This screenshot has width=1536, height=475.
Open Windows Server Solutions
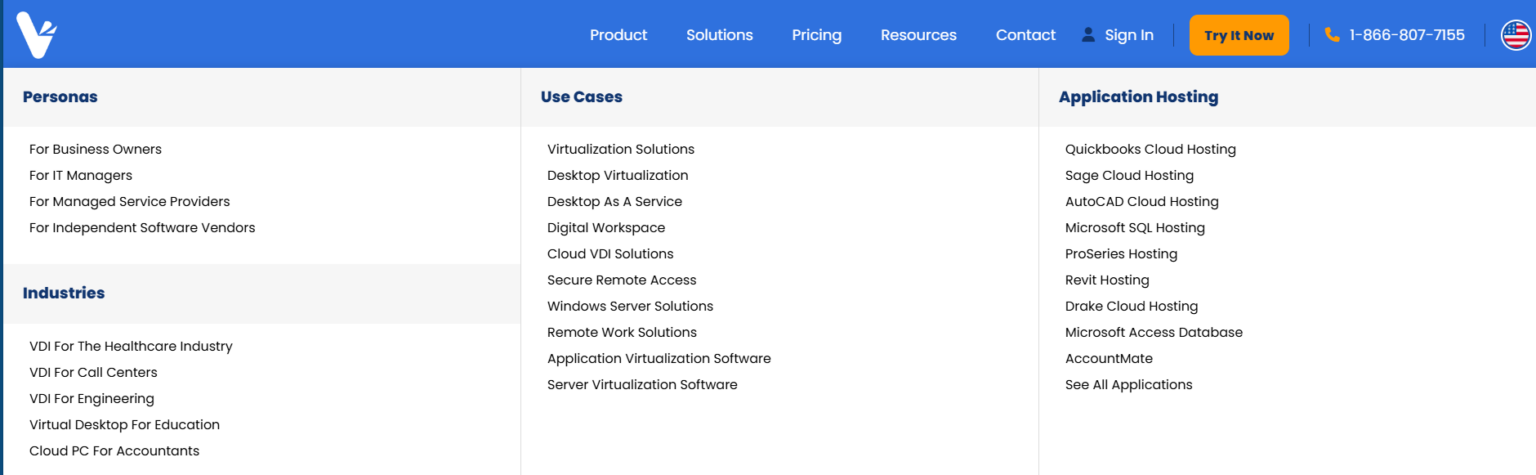630,306
